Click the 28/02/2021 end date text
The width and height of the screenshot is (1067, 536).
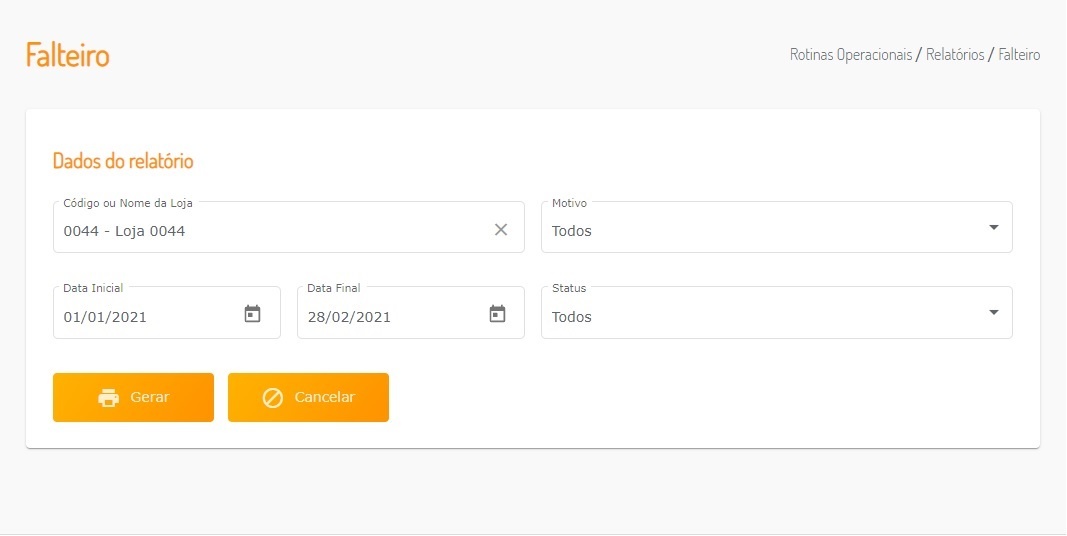pos(349,317)
